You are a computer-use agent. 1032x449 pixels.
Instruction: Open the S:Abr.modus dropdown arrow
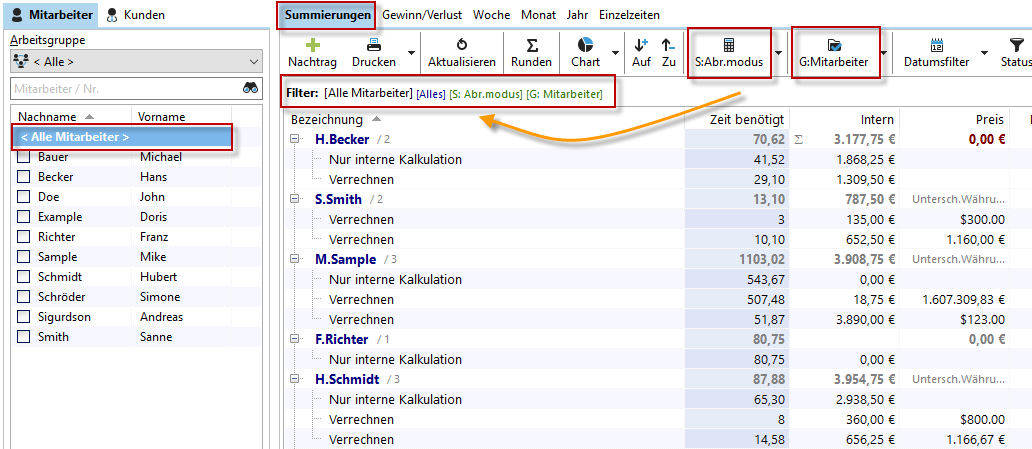pyautogui.click(x=777, y=53)
